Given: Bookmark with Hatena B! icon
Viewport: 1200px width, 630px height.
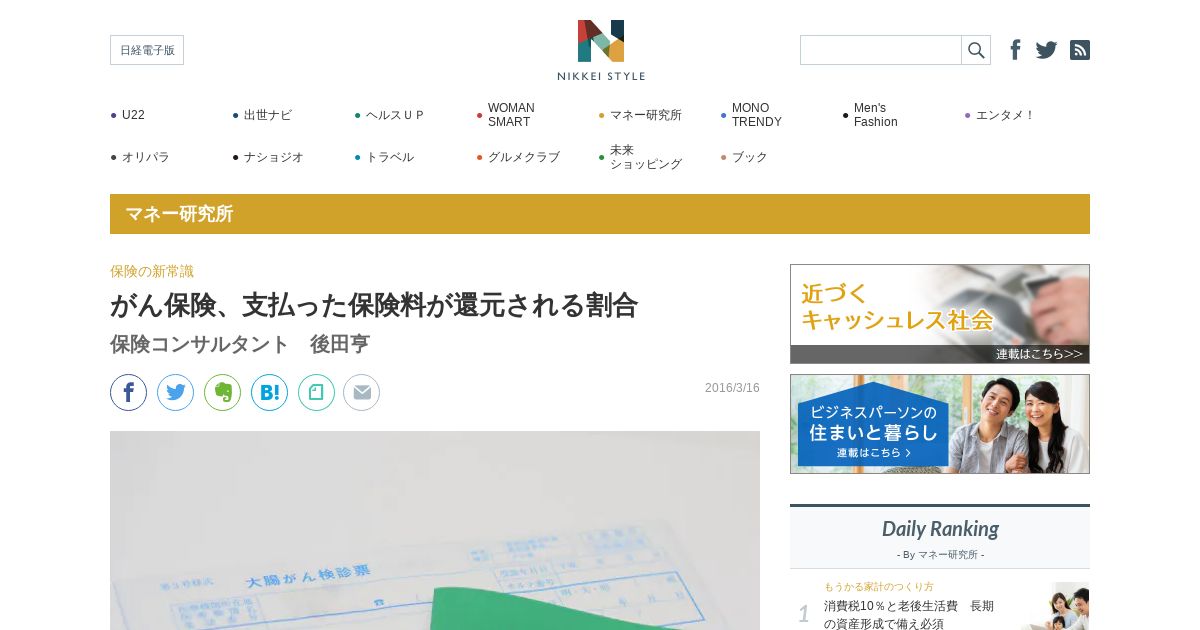Looking at the screenshot, I should click(269, 392).
